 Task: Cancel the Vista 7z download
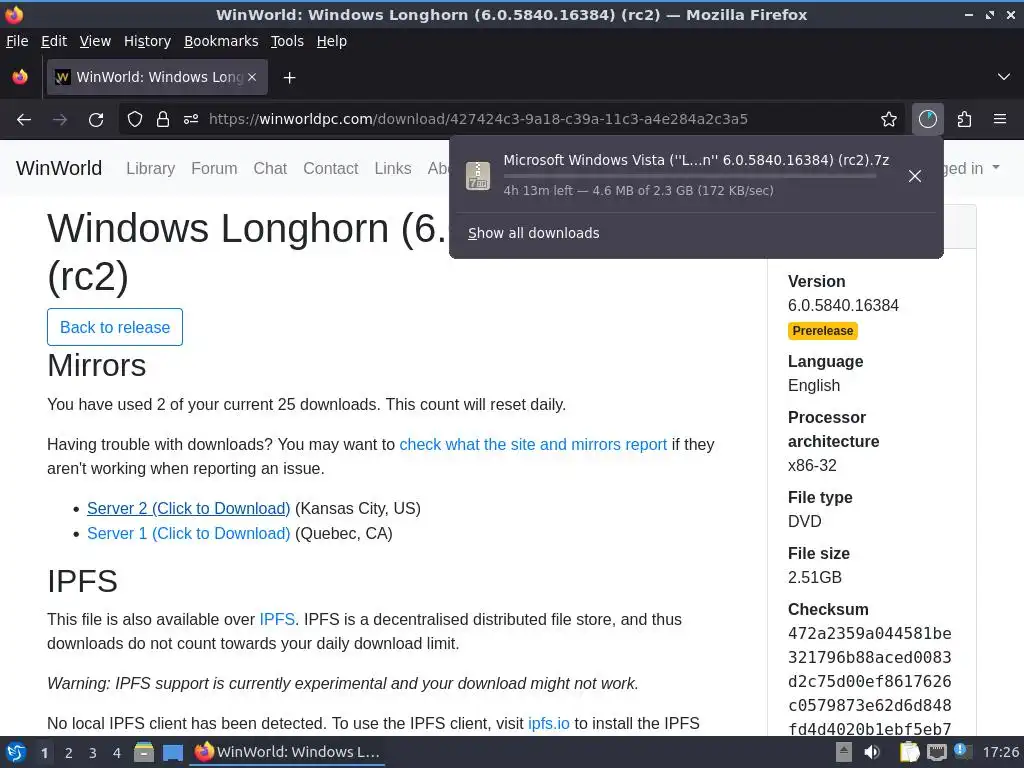point(915,176)
